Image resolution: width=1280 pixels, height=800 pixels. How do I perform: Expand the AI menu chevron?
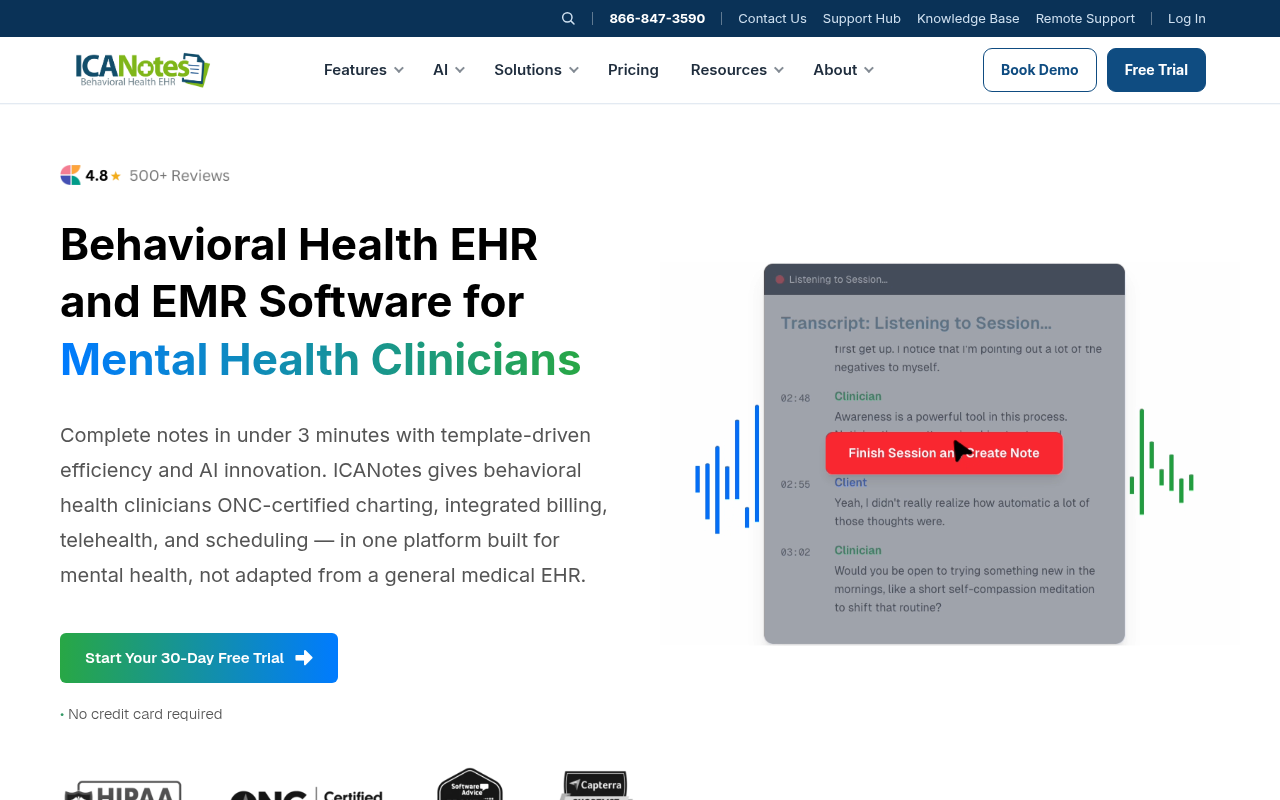click(460, 70)
